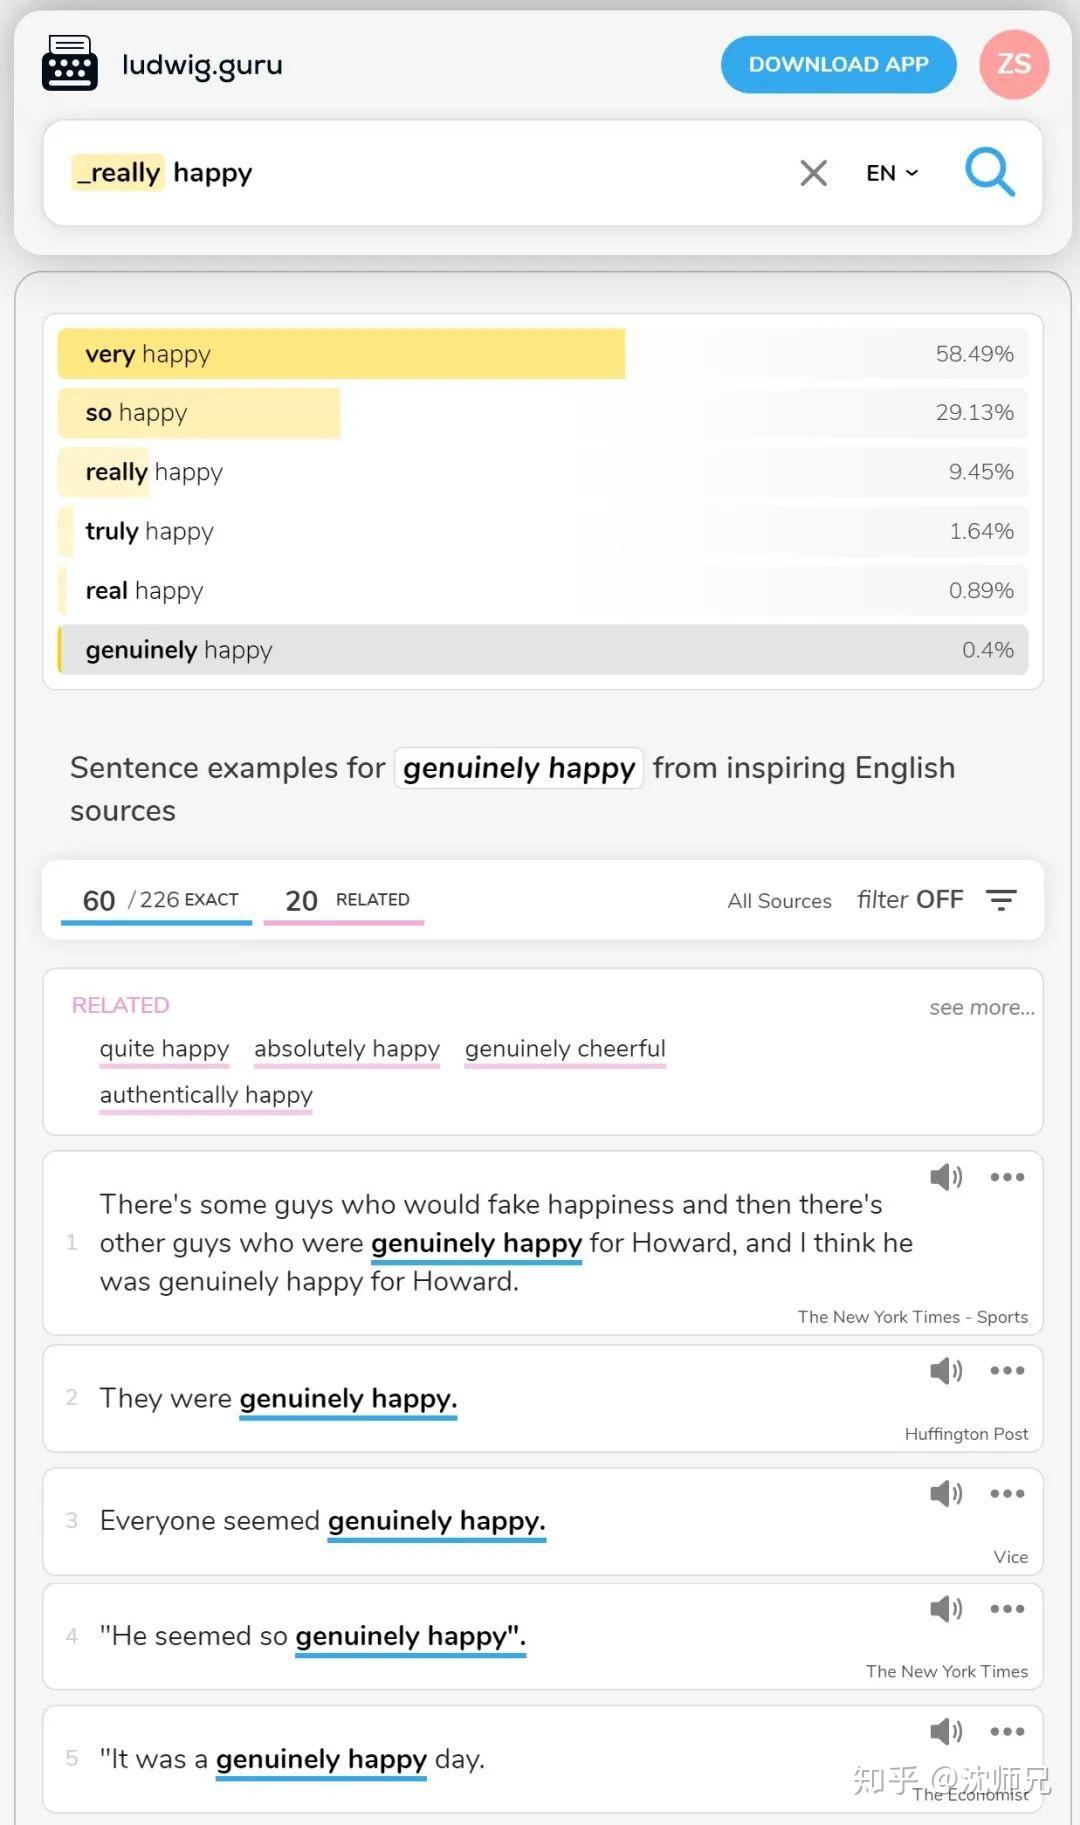The height and width of the screenshot is (1825, 1080).
Task: Open more options for the first sentence
Action: coord(1006,1177)
